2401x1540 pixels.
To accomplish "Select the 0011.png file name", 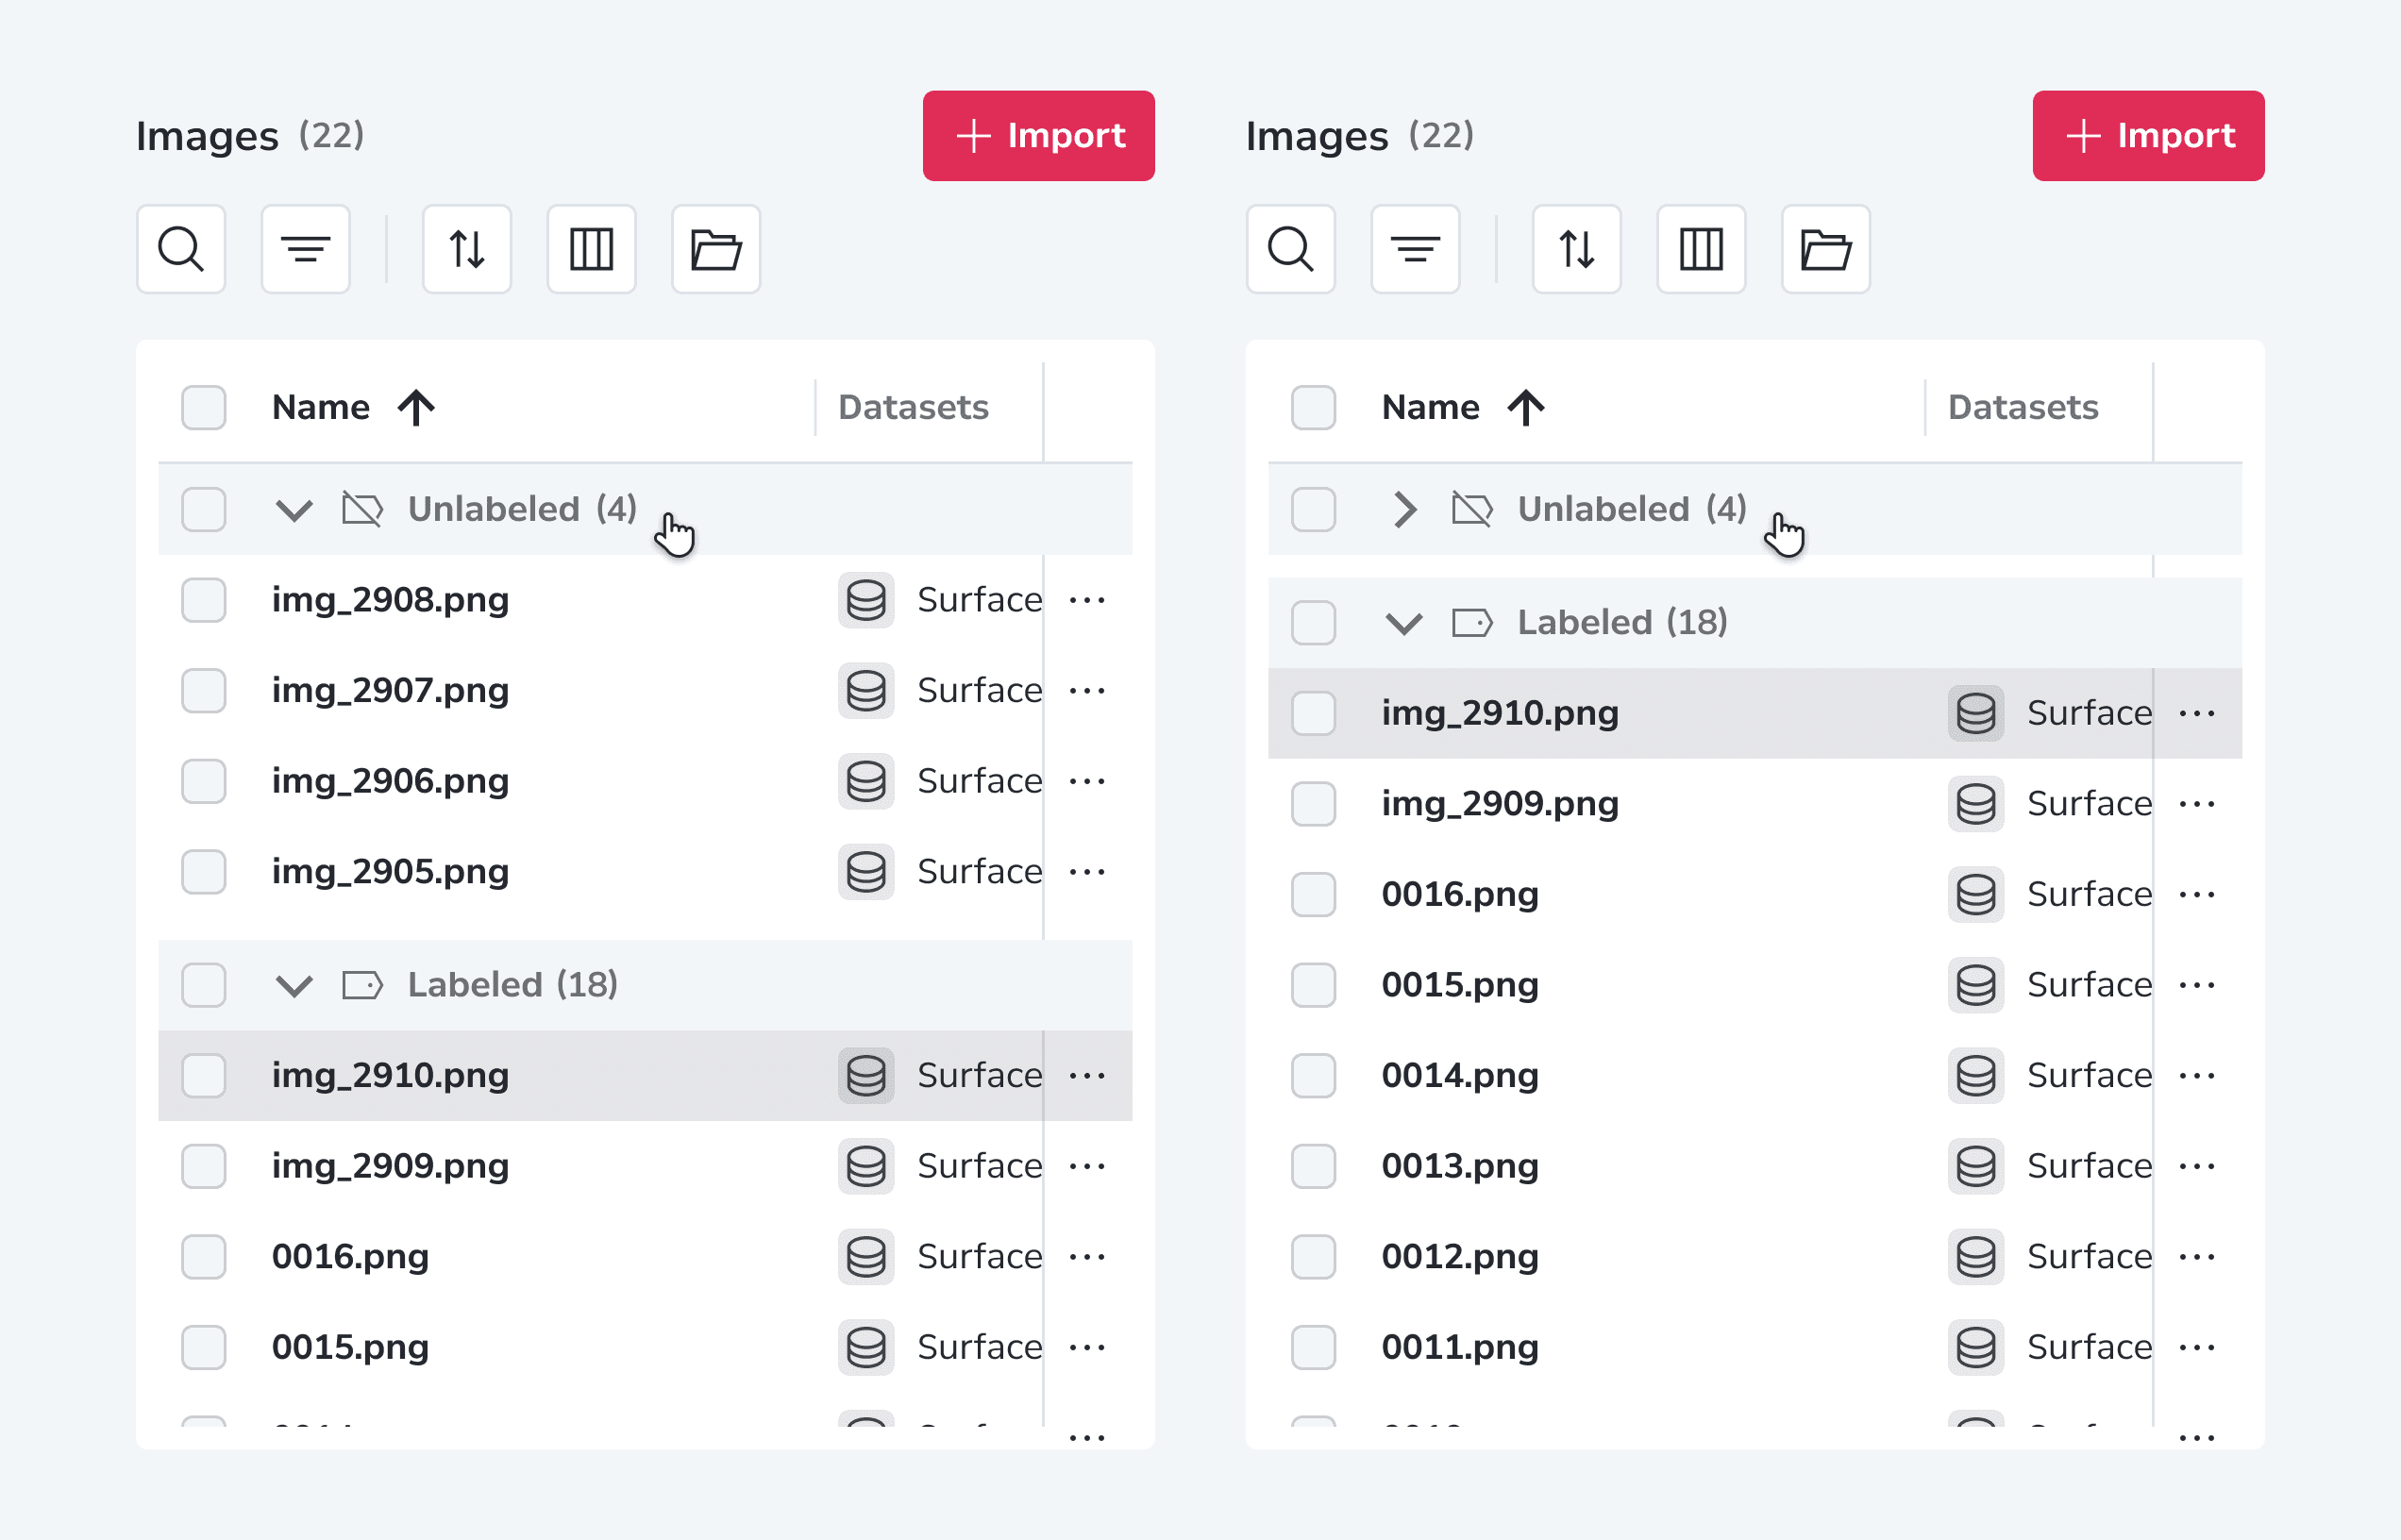I will (1460, 1347).
